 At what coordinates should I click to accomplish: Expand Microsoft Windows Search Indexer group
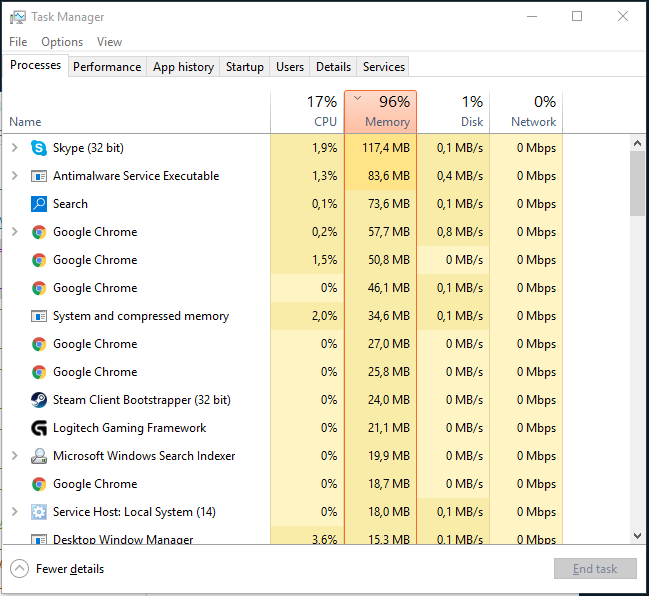click(x=14, y=455)
